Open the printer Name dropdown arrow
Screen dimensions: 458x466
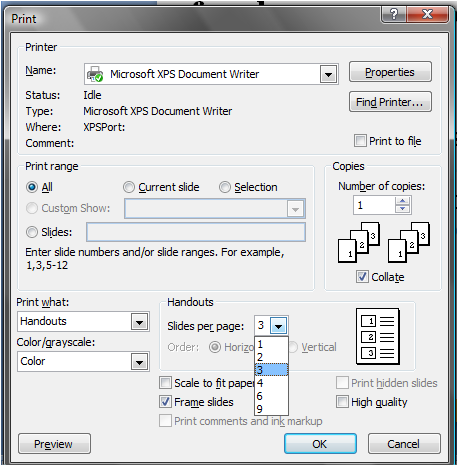328,74
